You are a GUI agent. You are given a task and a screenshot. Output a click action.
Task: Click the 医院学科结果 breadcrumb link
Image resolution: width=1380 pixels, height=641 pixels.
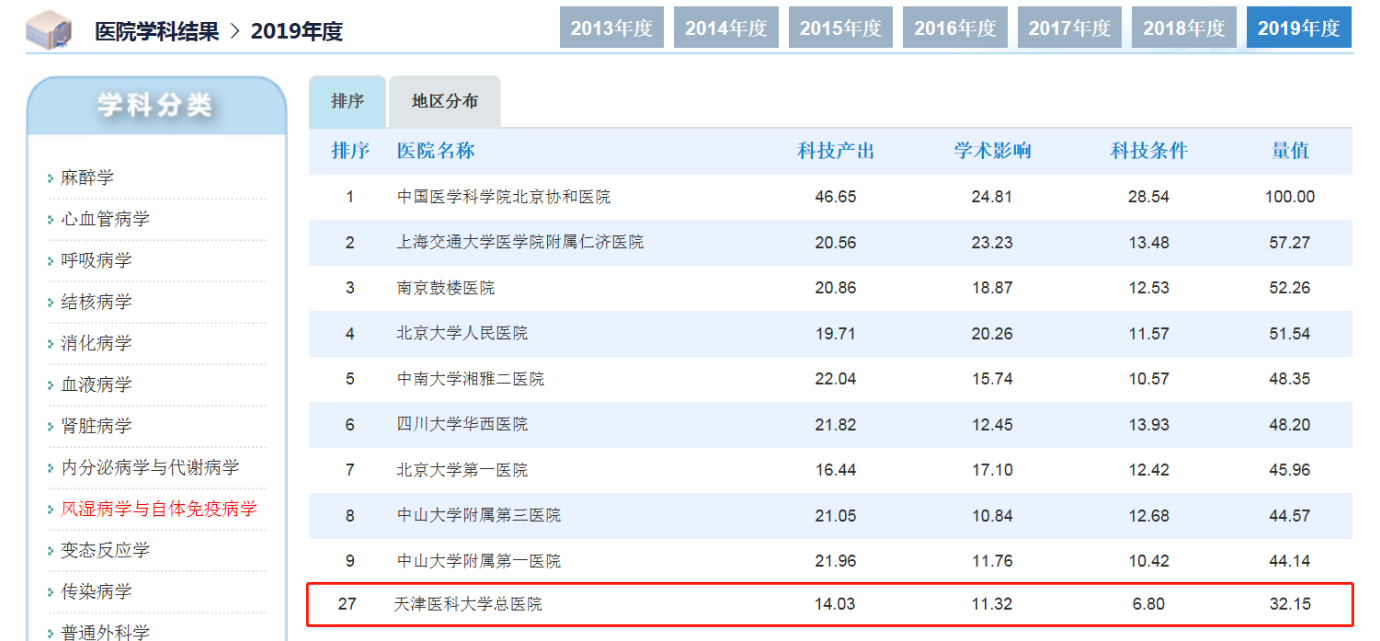157,31
